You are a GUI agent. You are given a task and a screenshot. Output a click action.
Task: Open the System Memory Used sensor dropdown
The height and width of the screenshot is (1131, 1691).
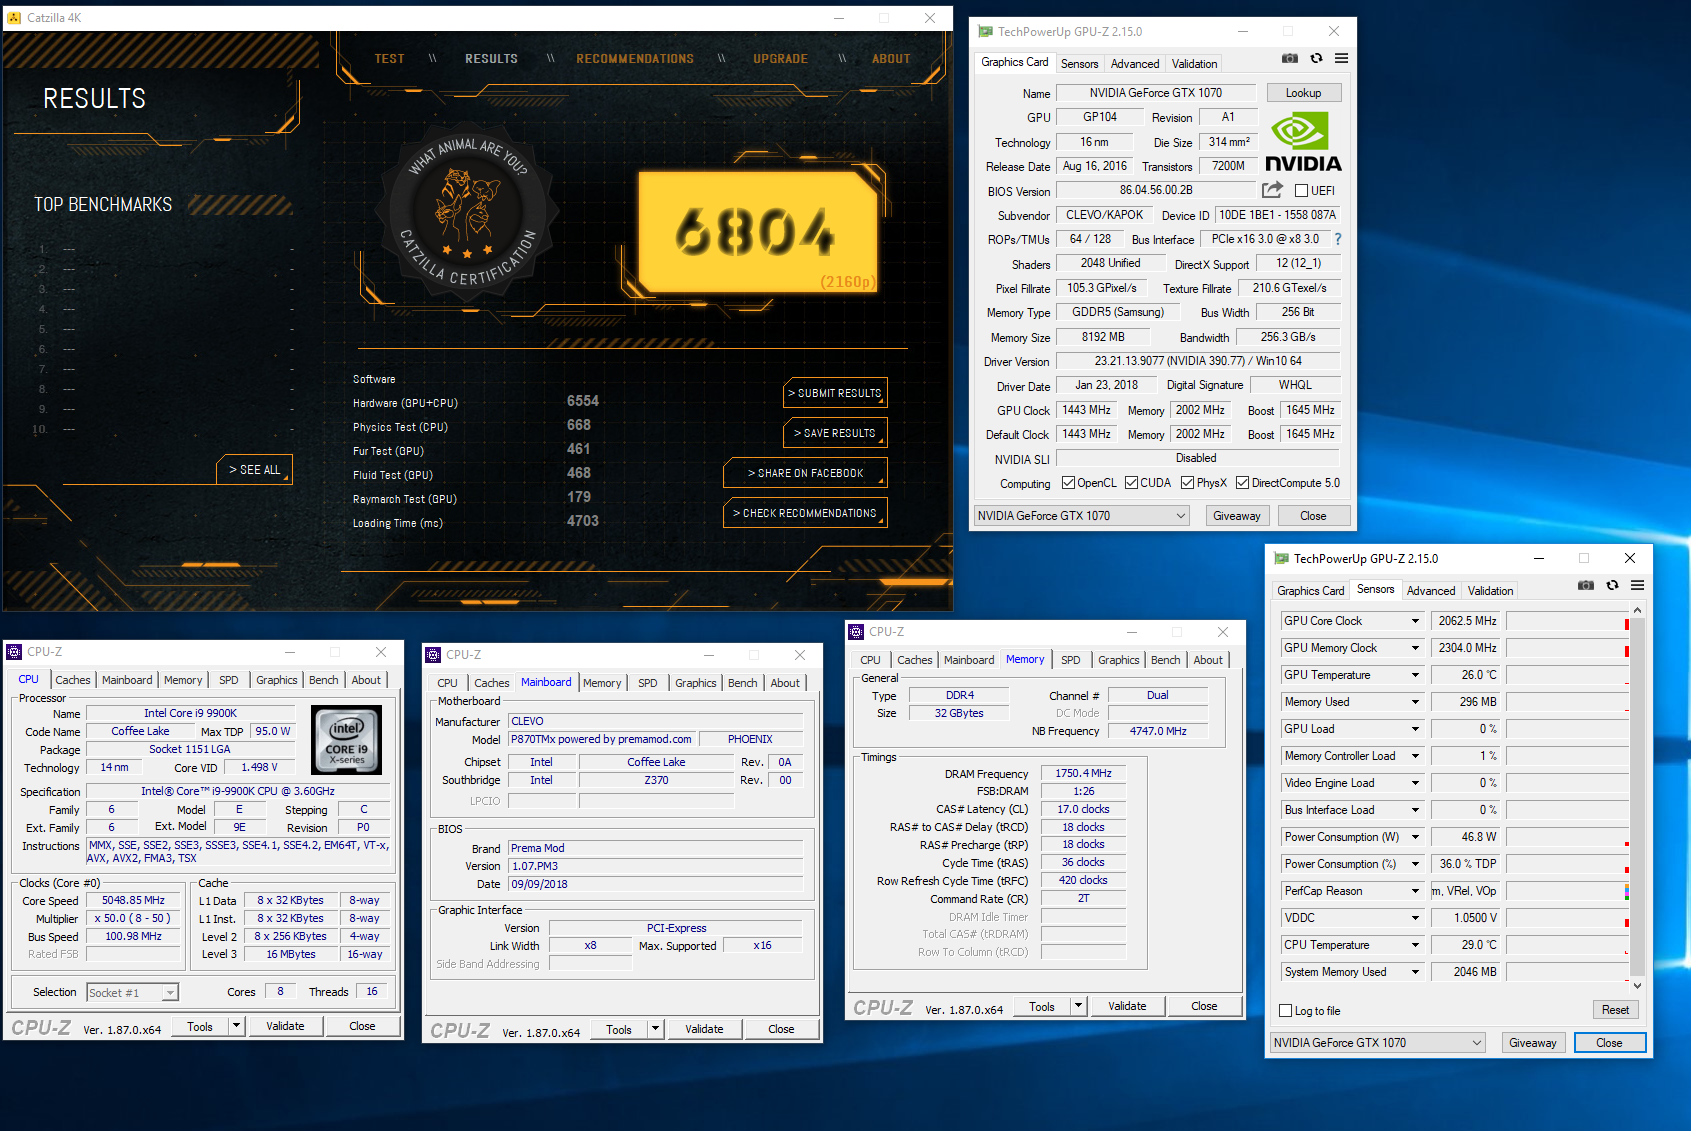pos(1415,972)
